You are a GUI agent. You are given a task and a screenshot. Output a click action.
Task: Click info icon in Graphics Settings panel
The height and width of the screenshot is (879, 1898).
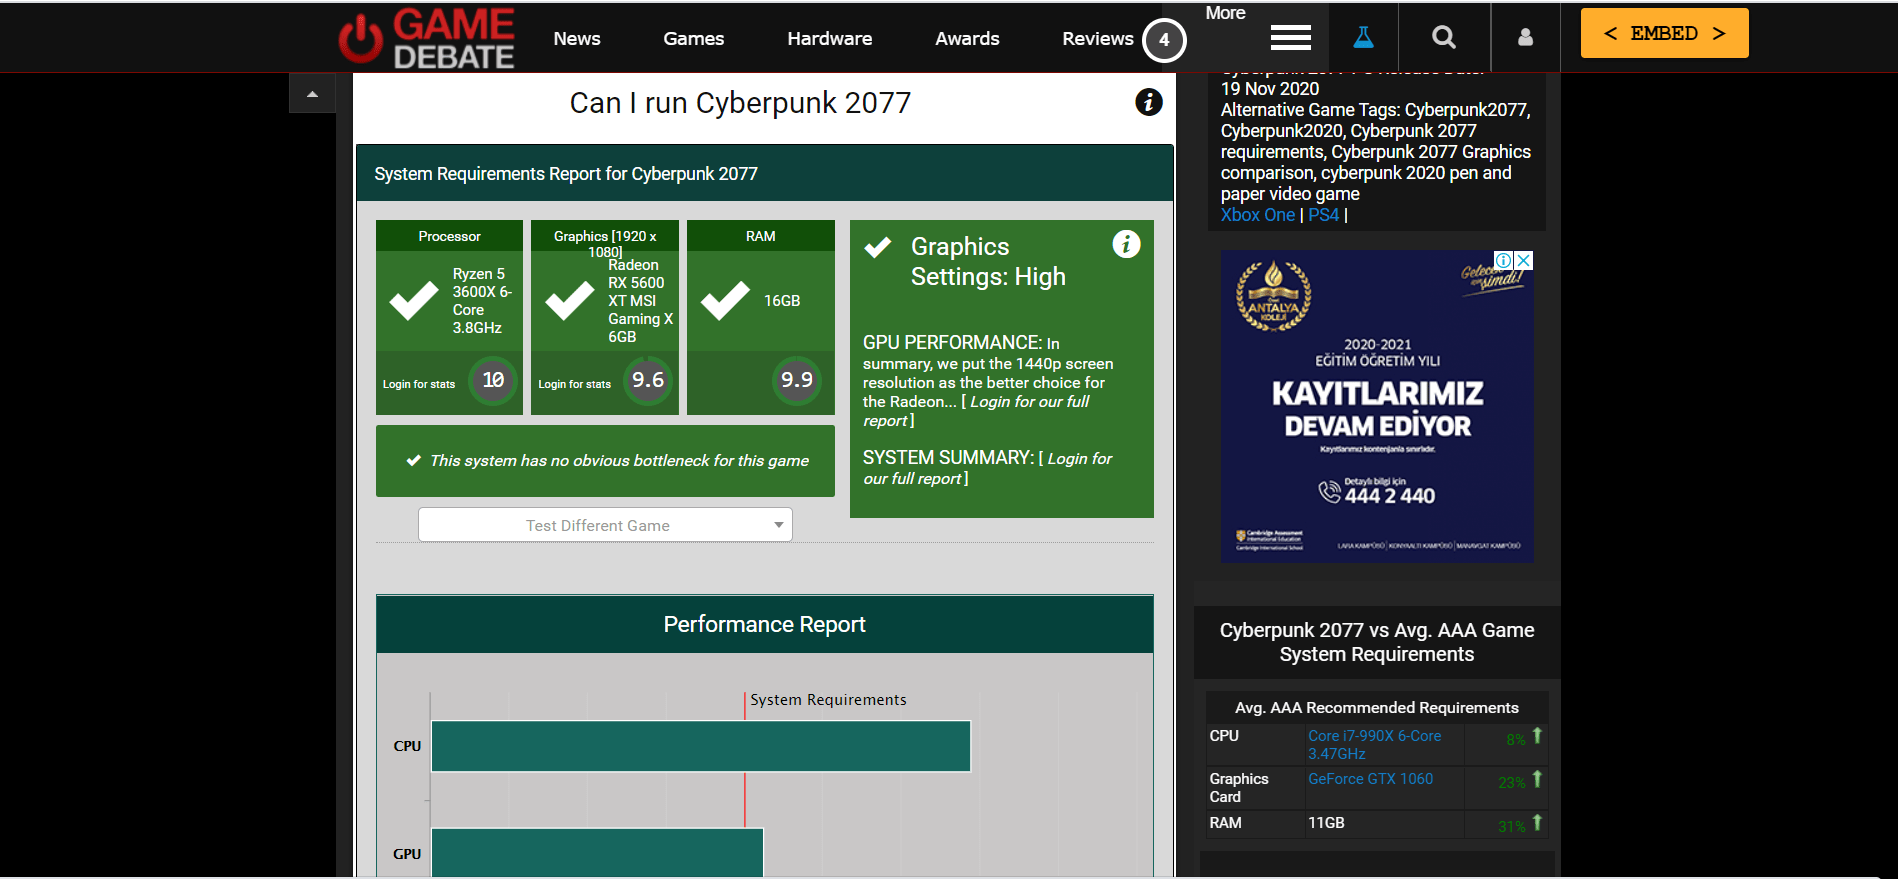point(1126,244)
